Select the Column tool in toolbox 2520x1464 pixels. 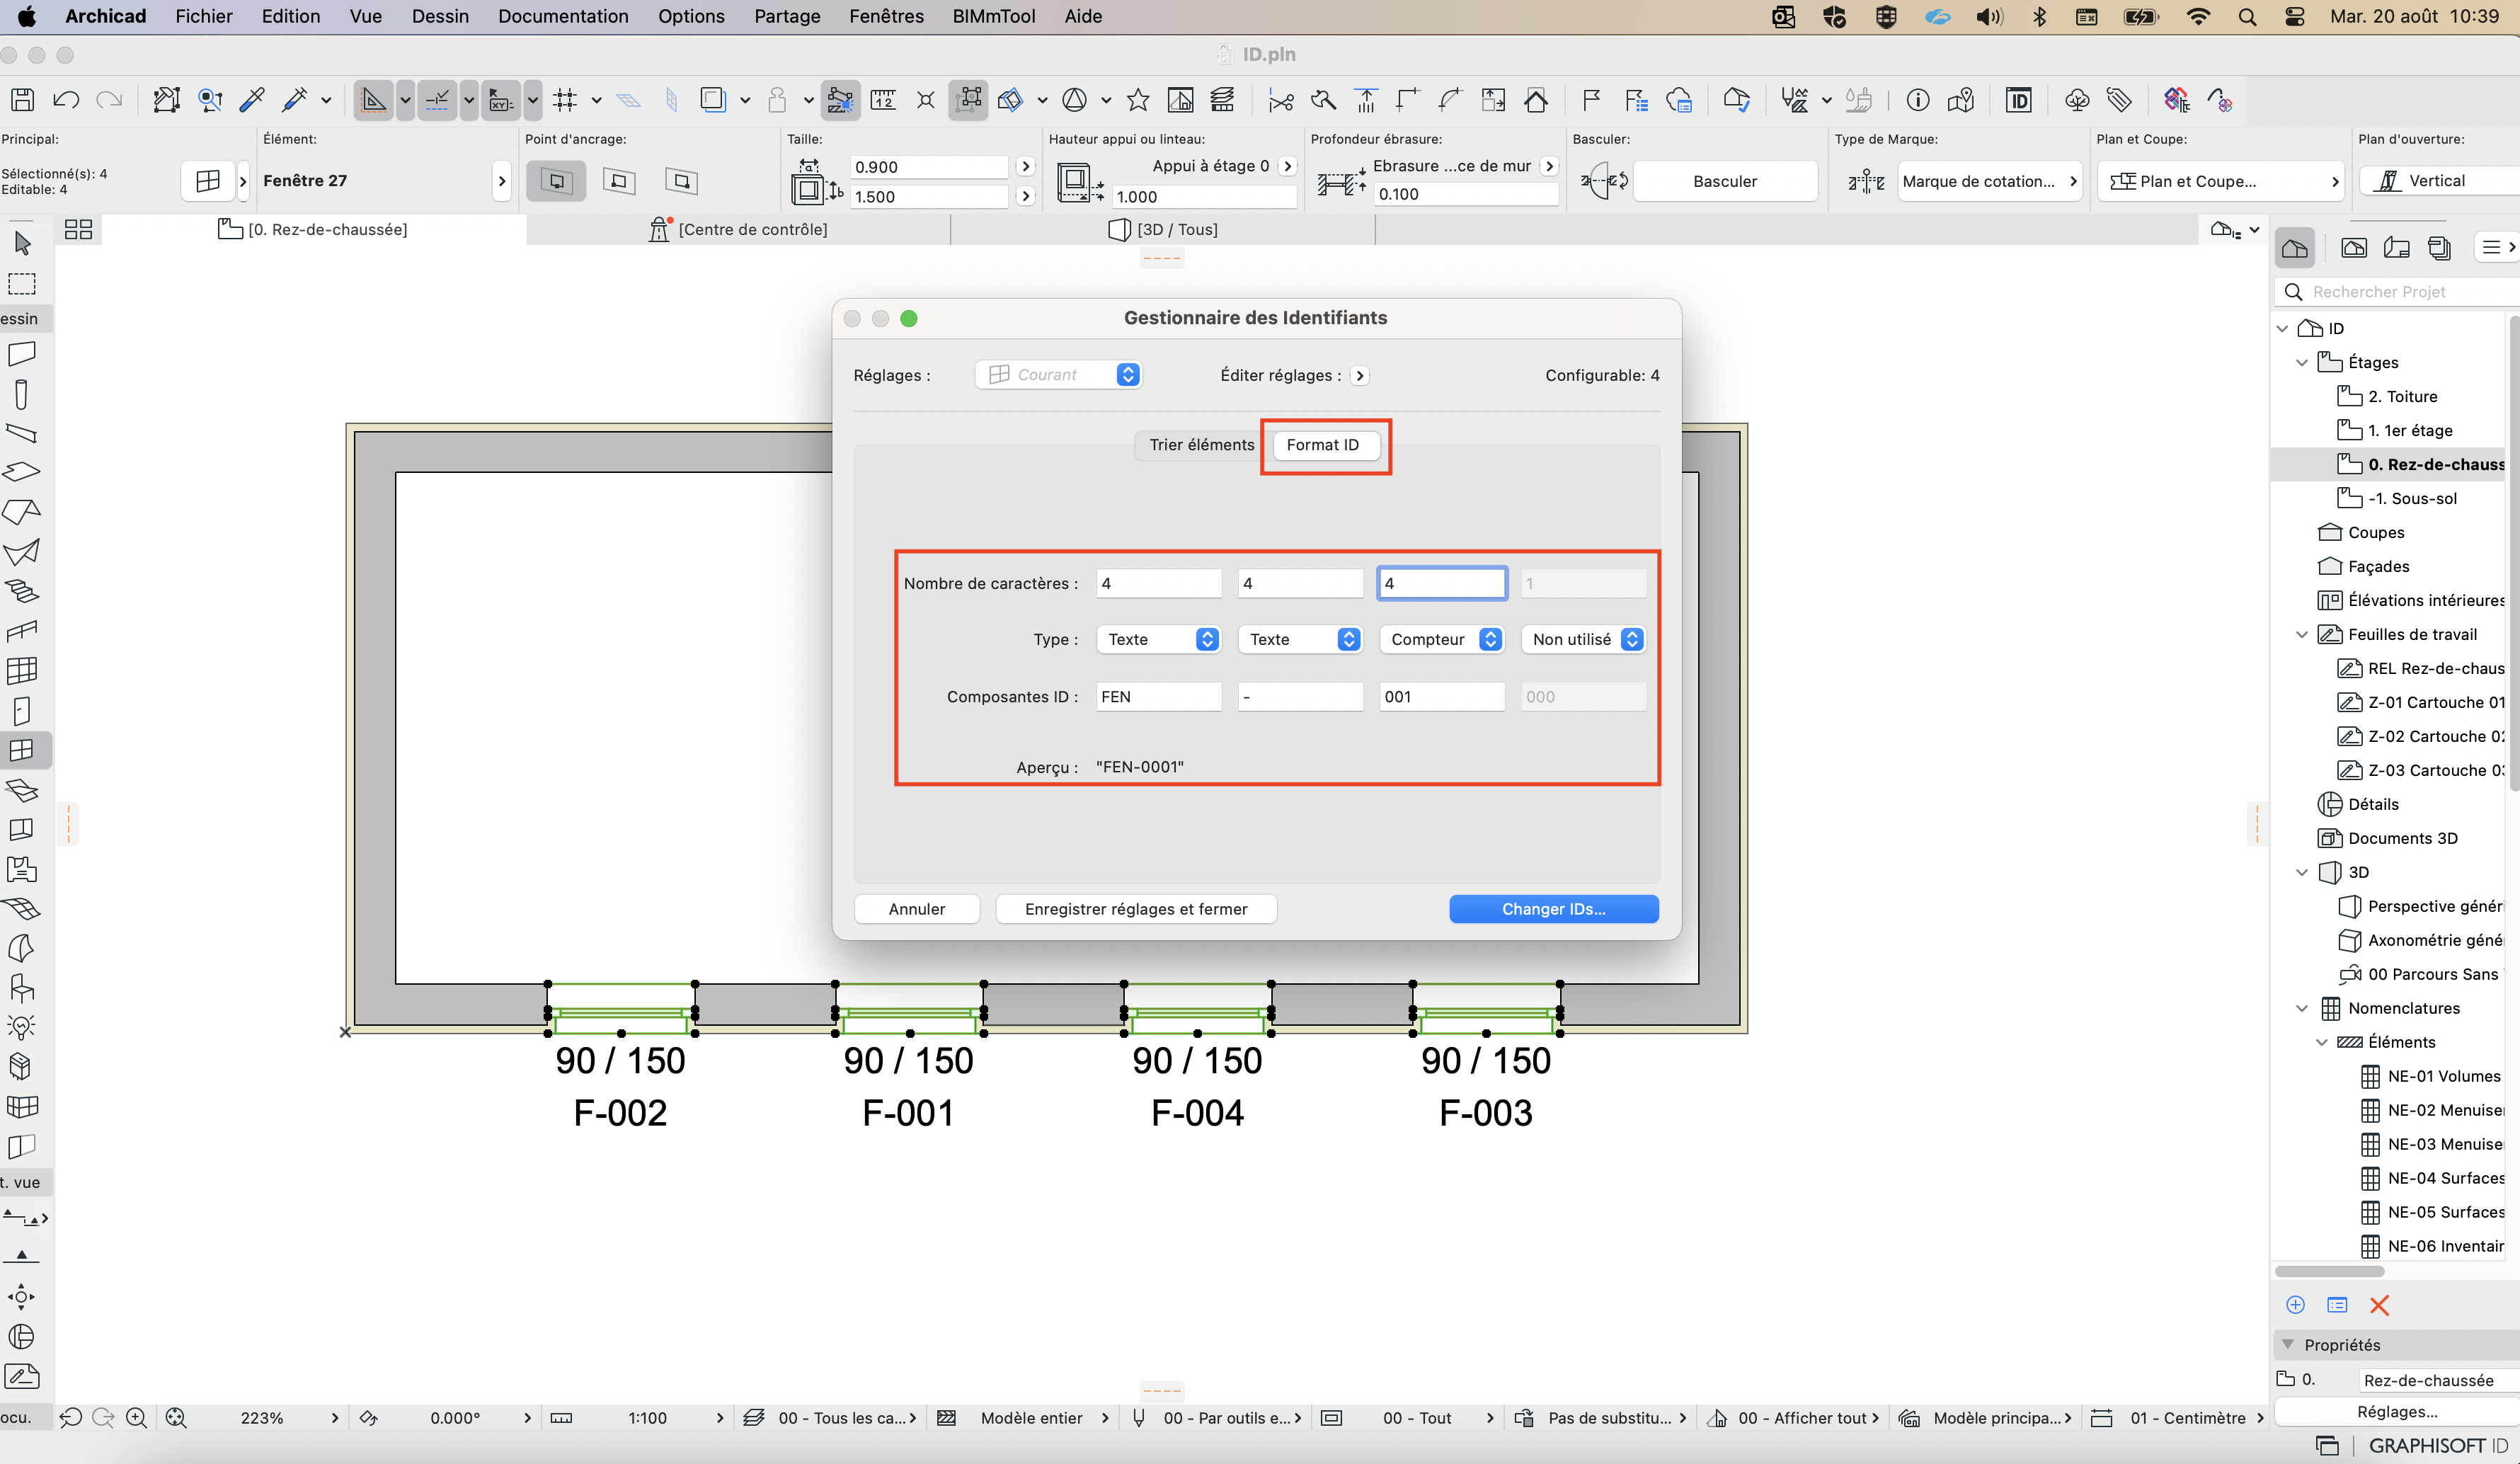click(x=22, y=394)
